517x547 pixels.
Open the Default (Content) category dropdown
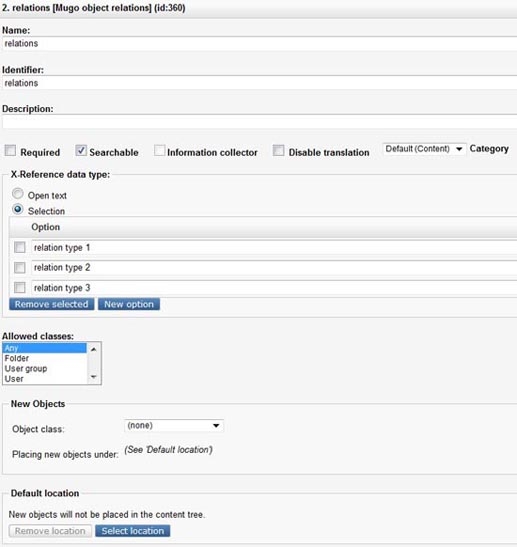point(424,149)
